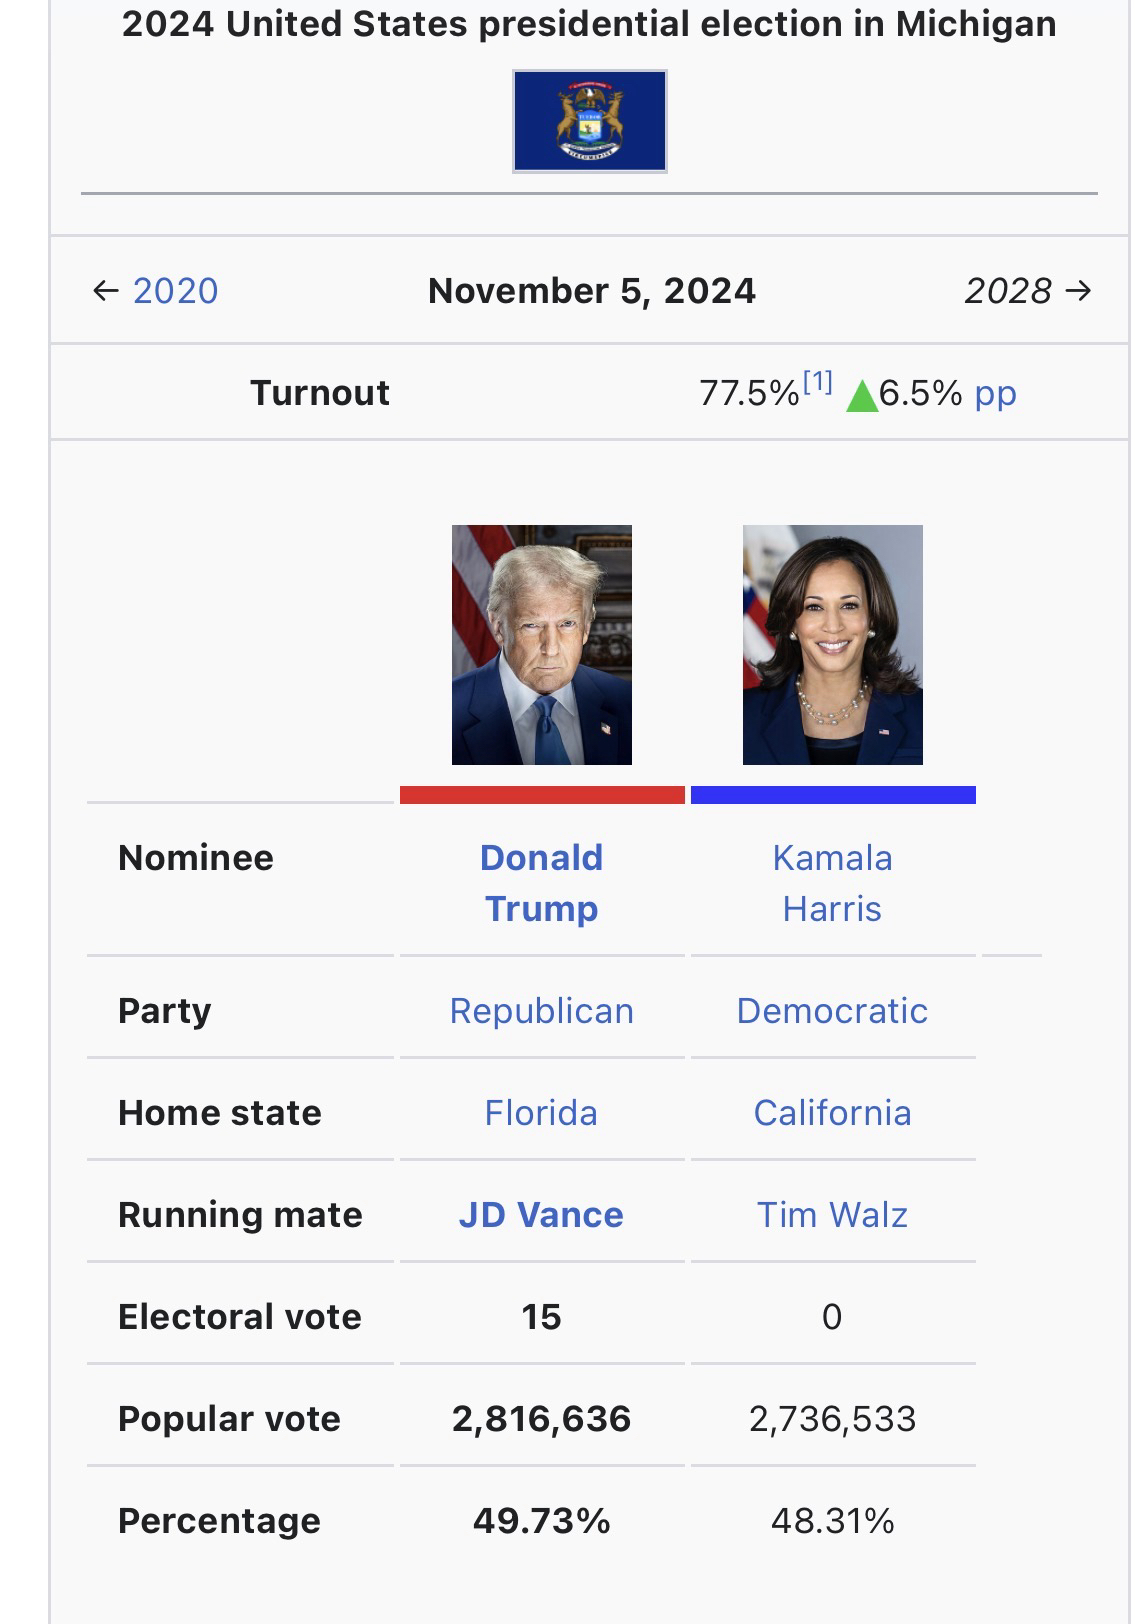
Task: Click the blue Democratic color bar
Action: (x=833, y=795)
